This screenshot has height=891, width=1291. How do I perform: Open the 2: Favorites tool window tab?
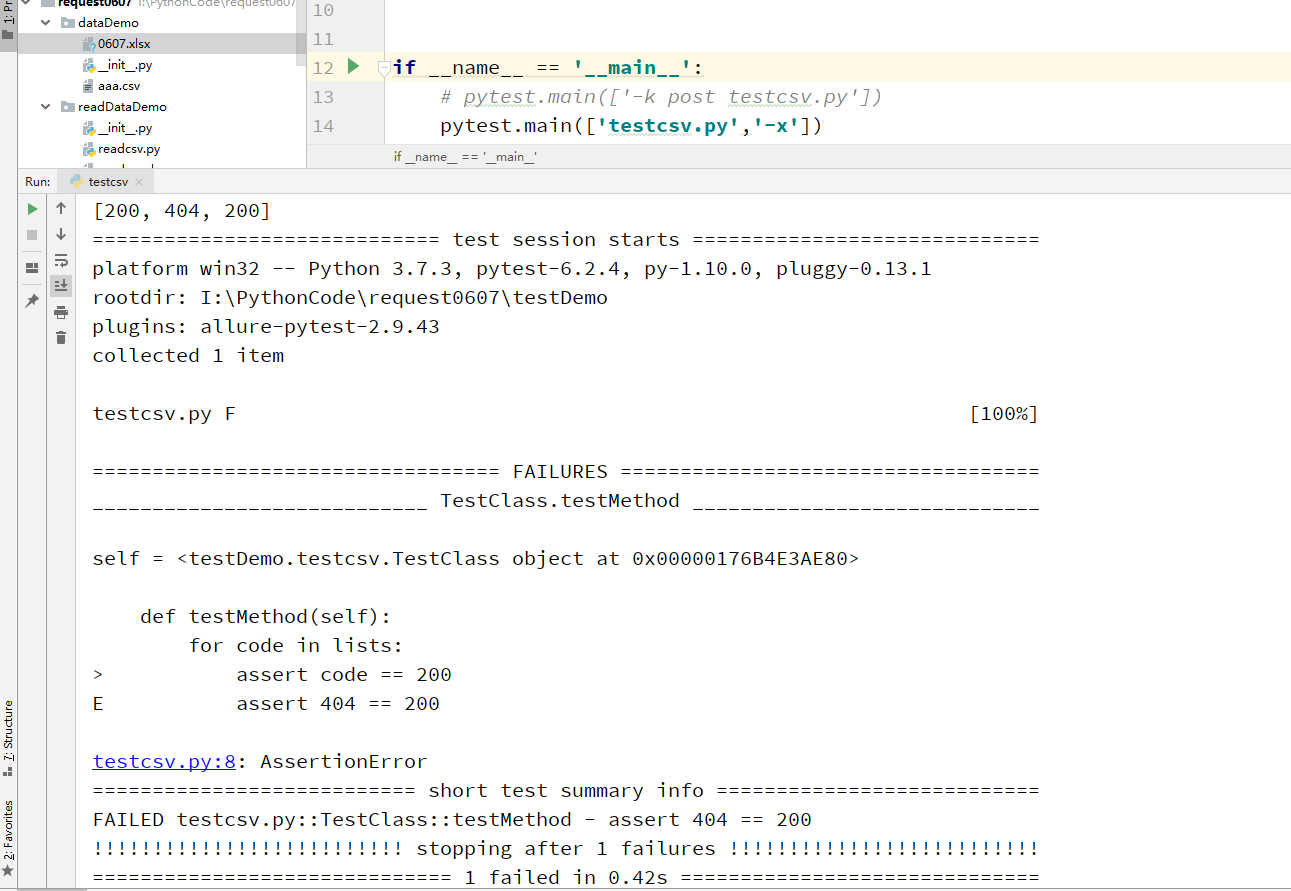pyautogui.click(x=8, y=840)
